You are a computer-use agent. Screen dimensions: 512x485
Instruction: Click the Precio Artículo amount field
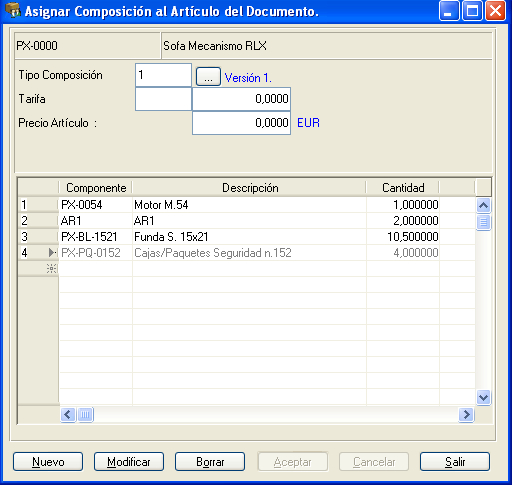(x=241, y=123)
